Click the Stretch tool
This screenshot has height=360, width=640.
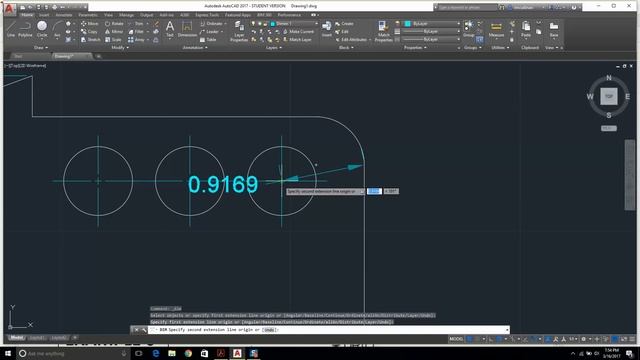tap(90, 40)
